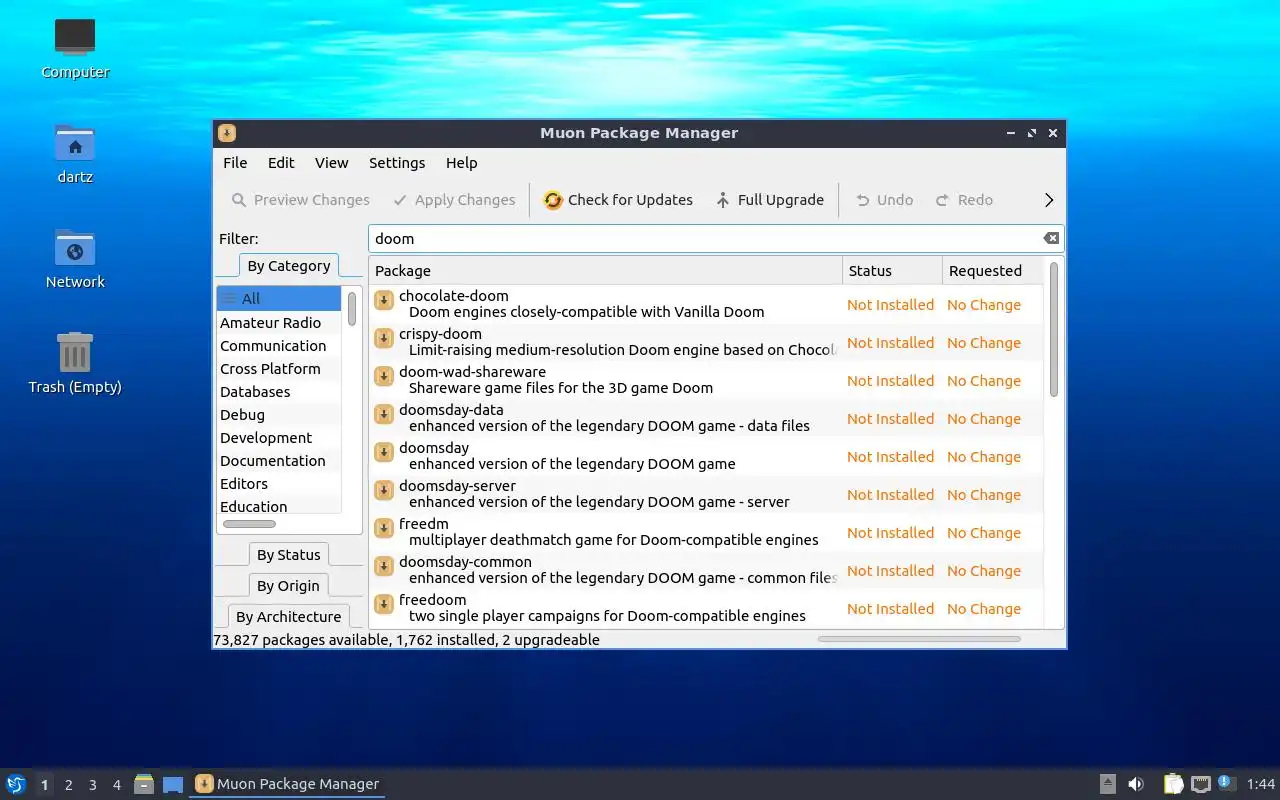
Task: Click Check for Updates in the toolbar
Action: (618, 200)
